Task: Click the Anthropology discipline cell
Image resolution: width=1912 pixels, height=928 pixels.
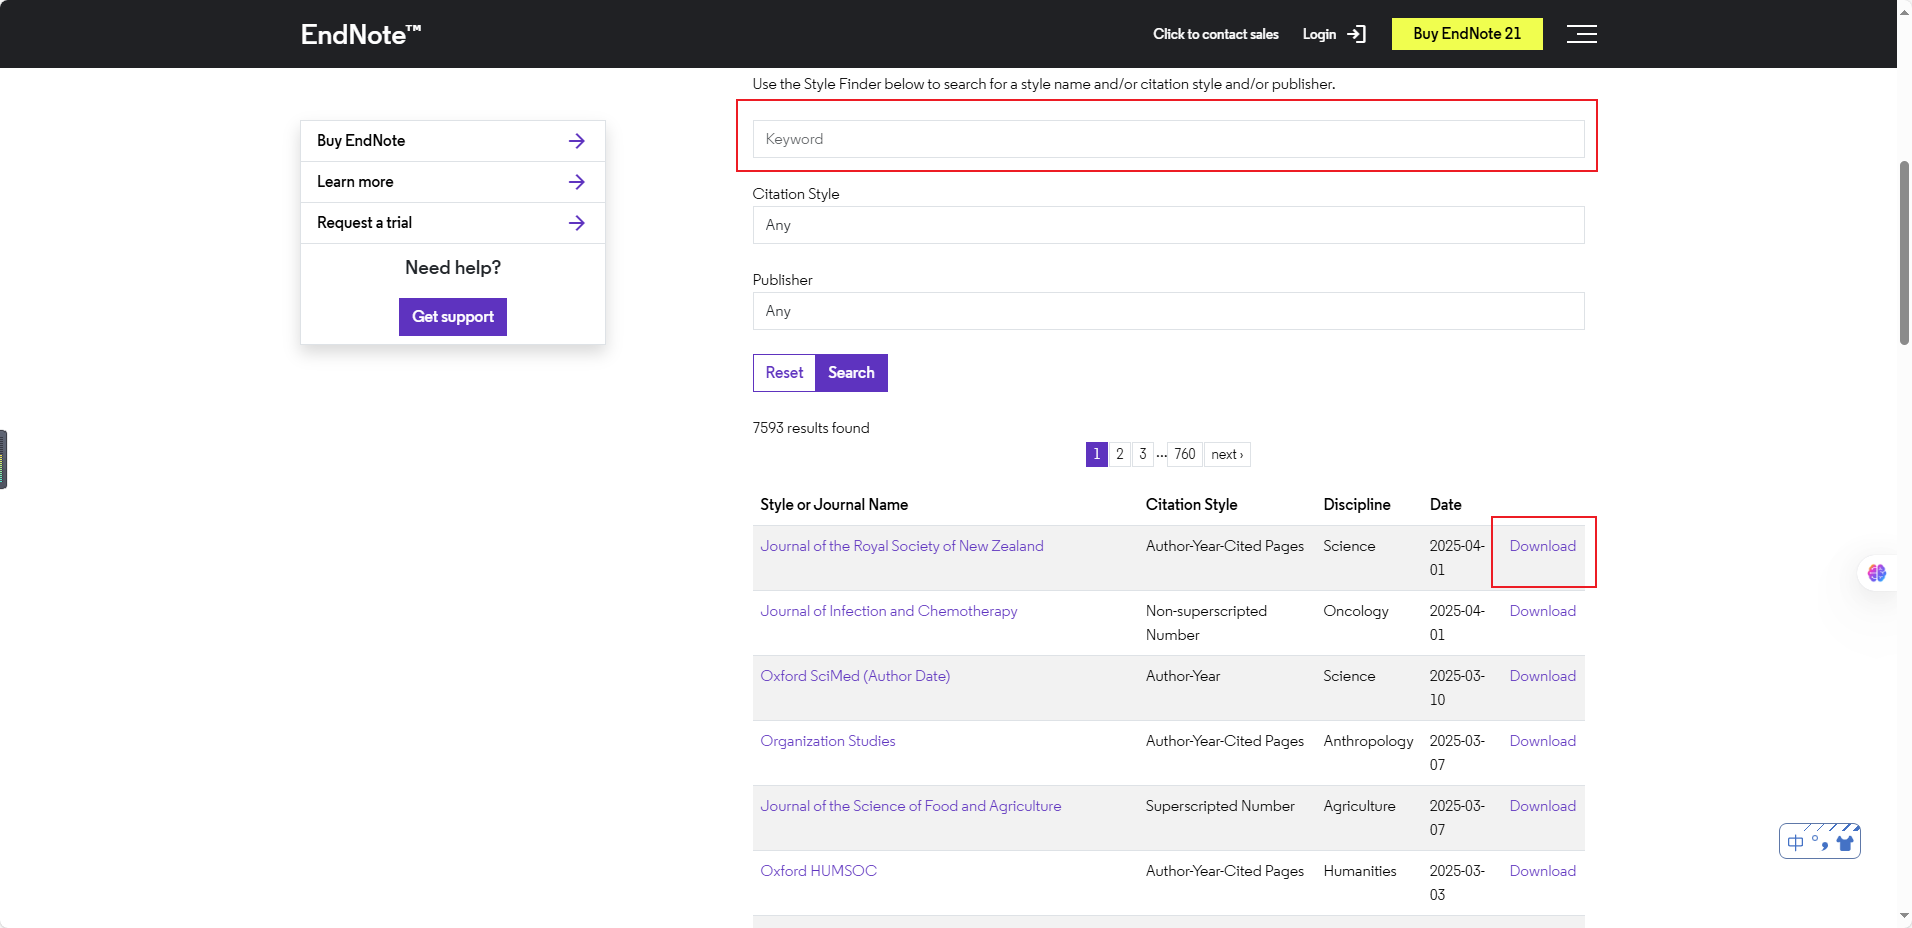Action: (x=1368, y=741)
